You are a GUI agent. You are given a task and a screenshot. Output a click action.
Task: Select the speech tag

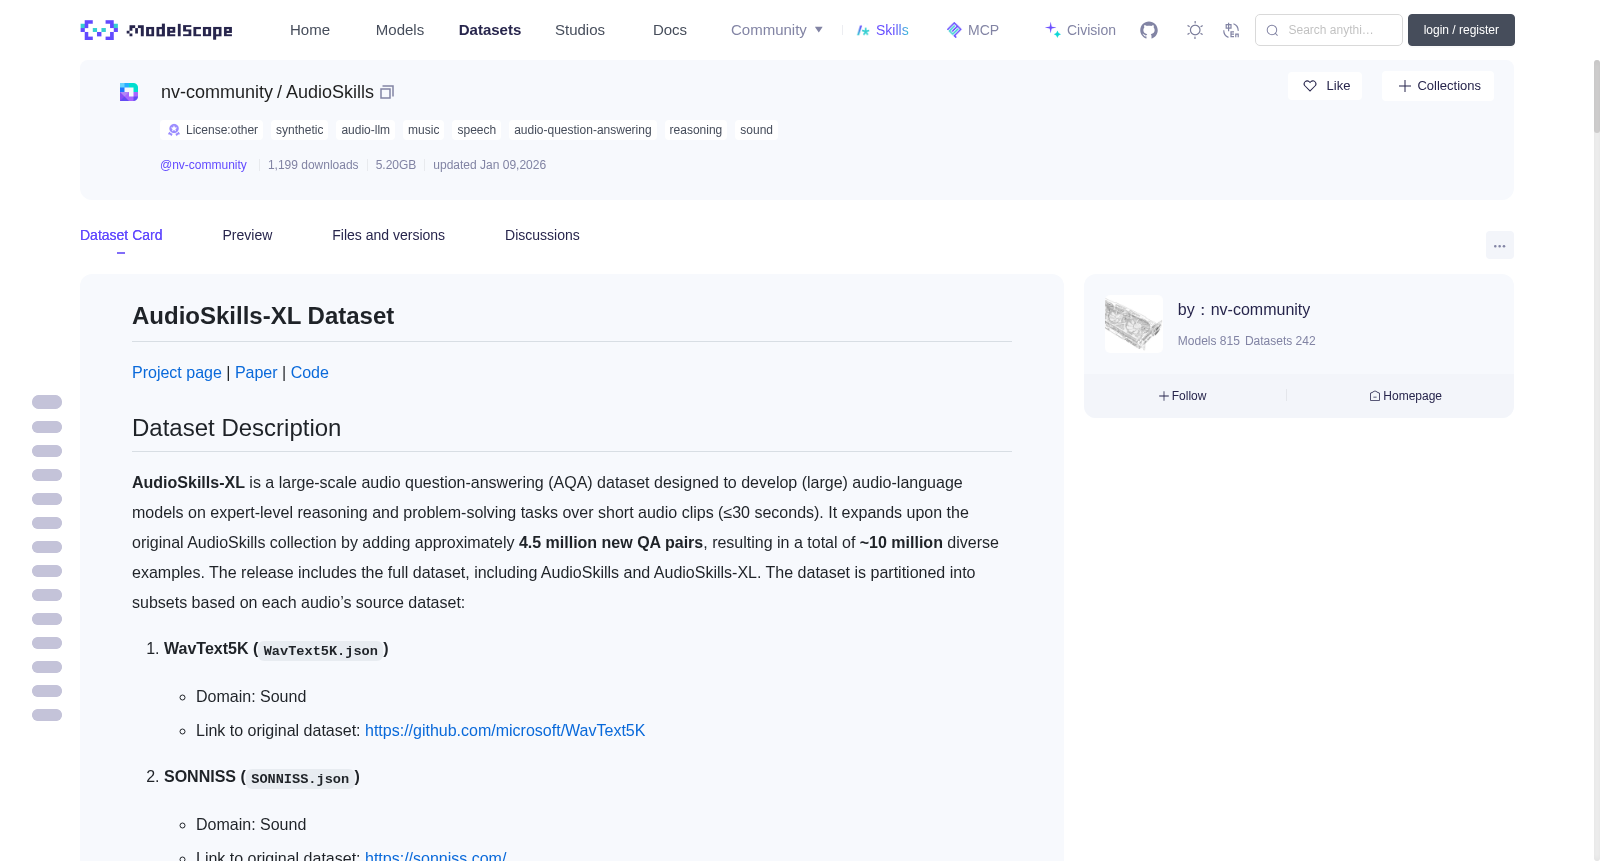[x=476, y=130]
